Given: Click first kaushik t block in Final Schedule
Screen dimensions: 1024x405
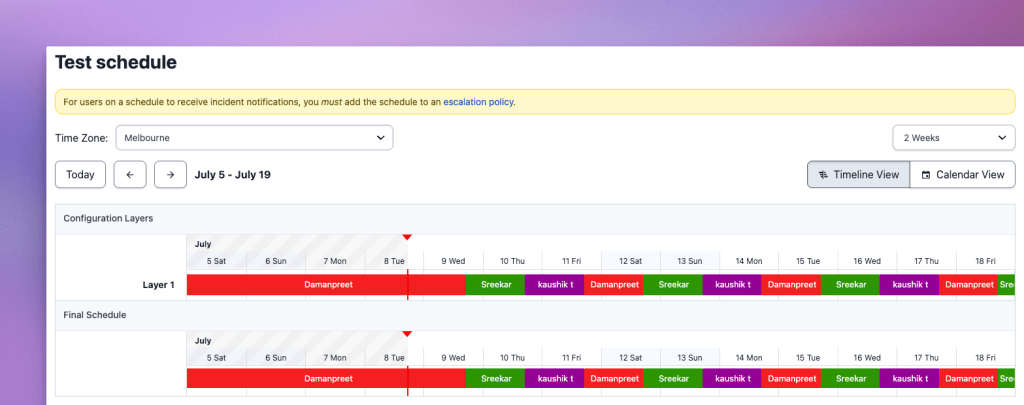Looking at the screenshot, I should pyautogui.click(x=554, y=379).
